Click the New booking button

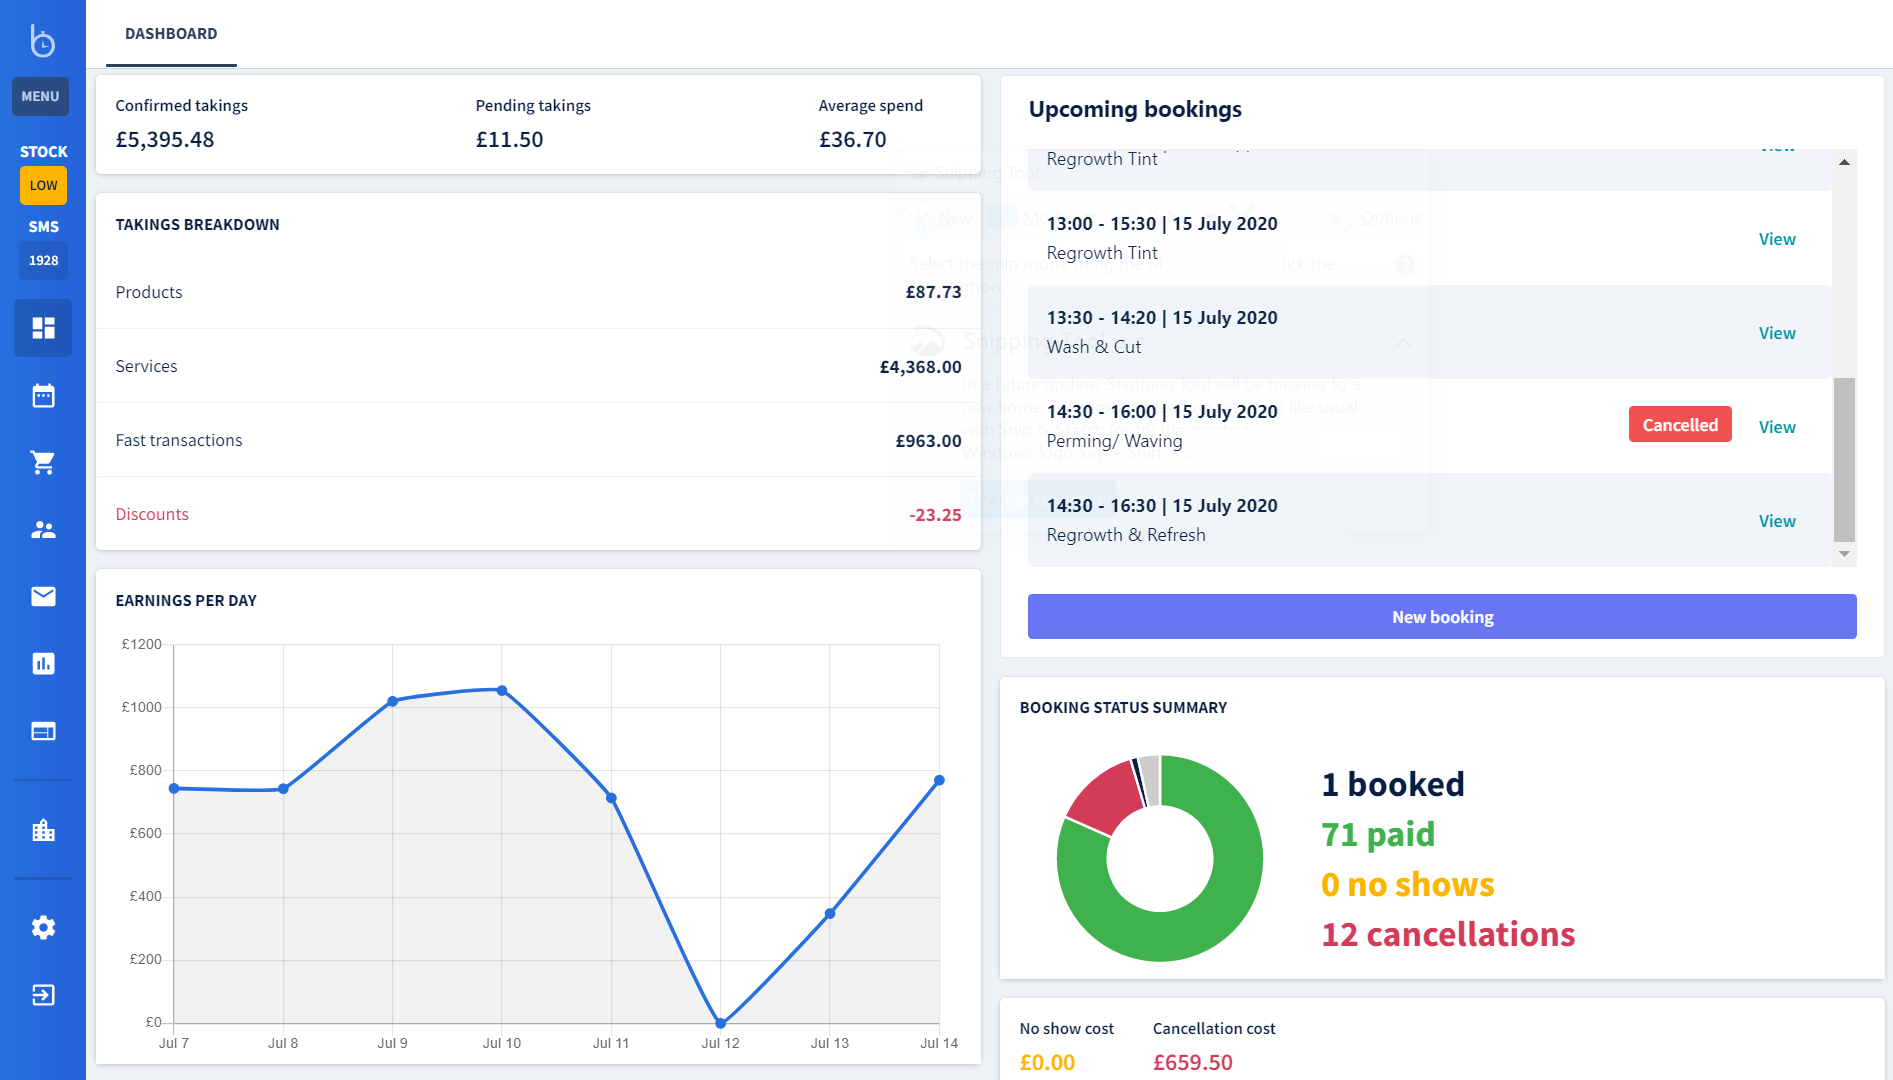coord(1441,616)
